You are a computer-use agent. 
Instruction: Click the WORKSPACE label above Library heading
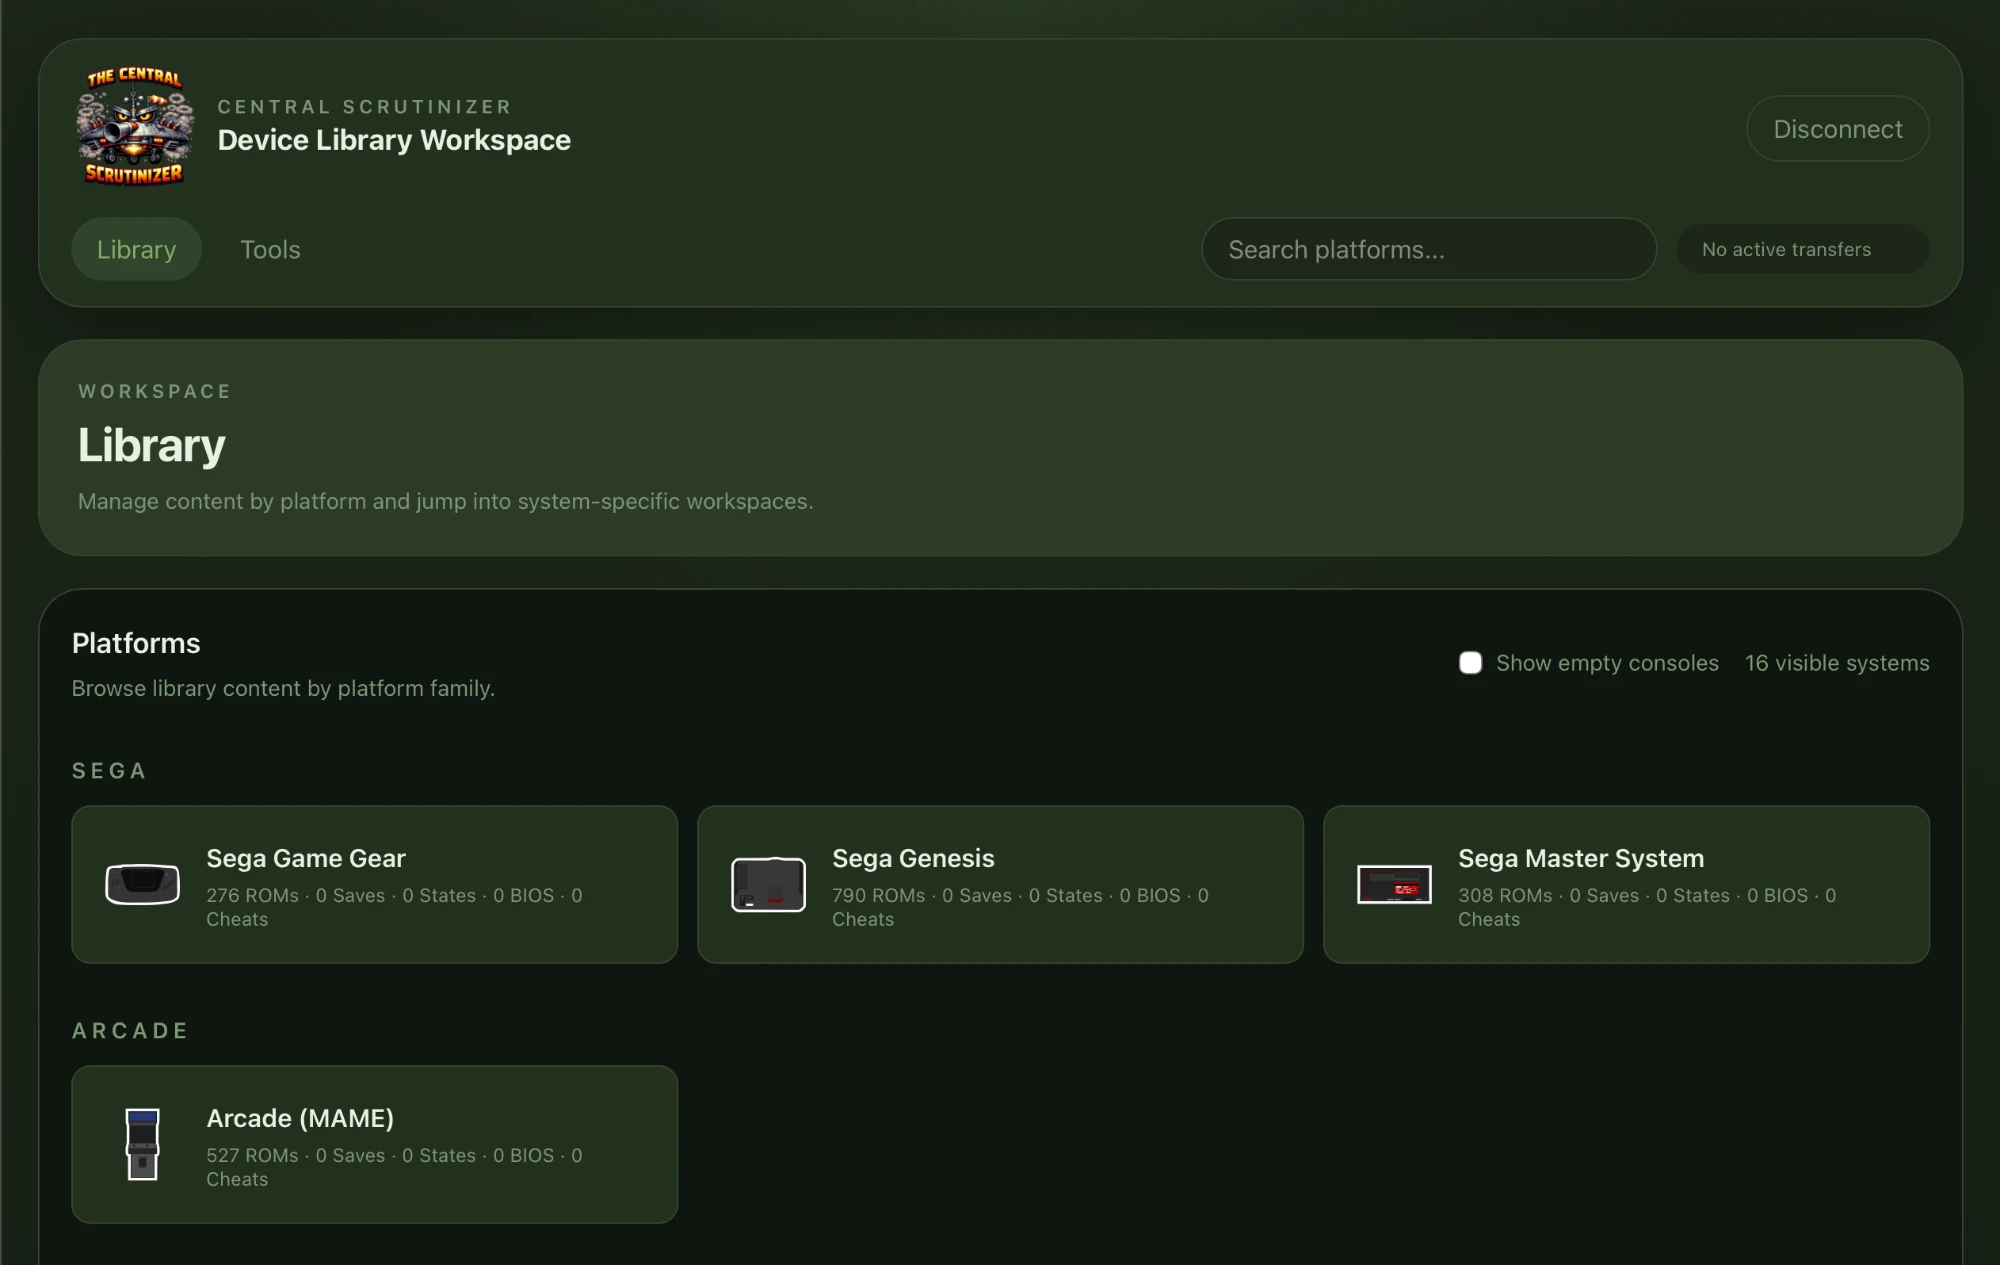pos(155,391)
